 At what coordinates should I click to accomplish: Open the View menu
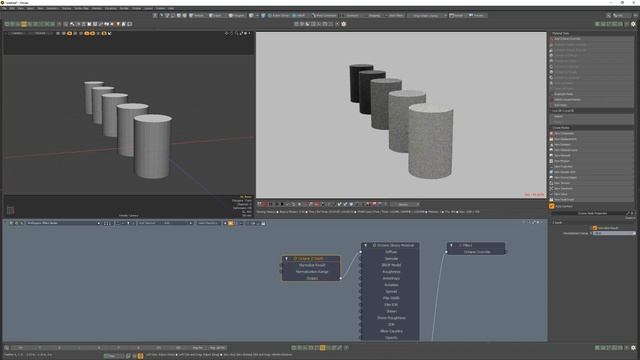point(20,8)
